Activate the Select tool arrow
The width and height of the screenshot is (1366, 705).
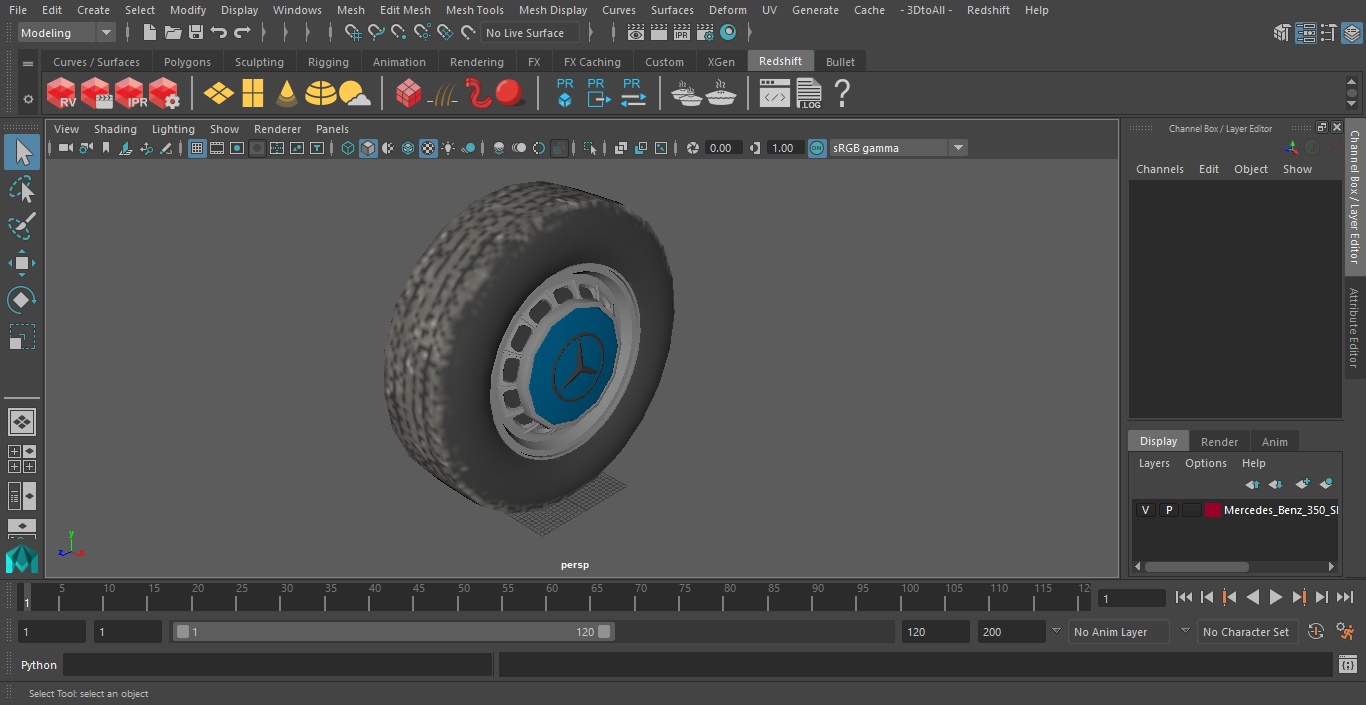click(21, 152)
